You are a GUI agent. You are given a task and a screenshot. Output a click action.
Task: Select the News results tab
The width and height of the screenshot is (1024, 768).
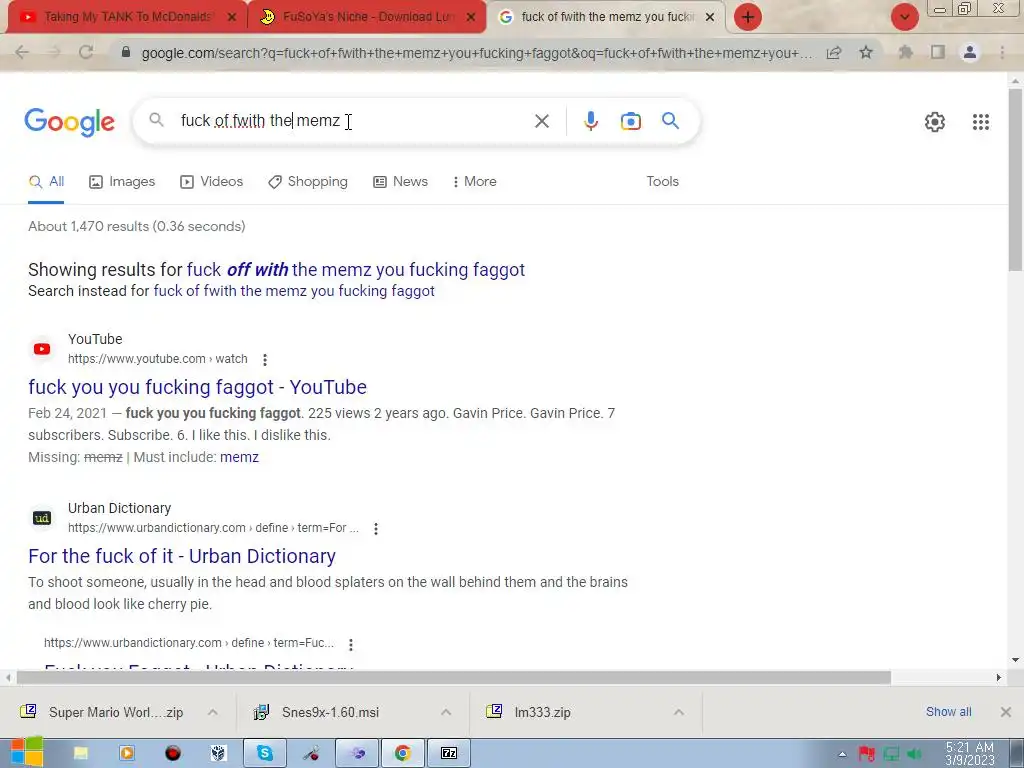point(400,182)
